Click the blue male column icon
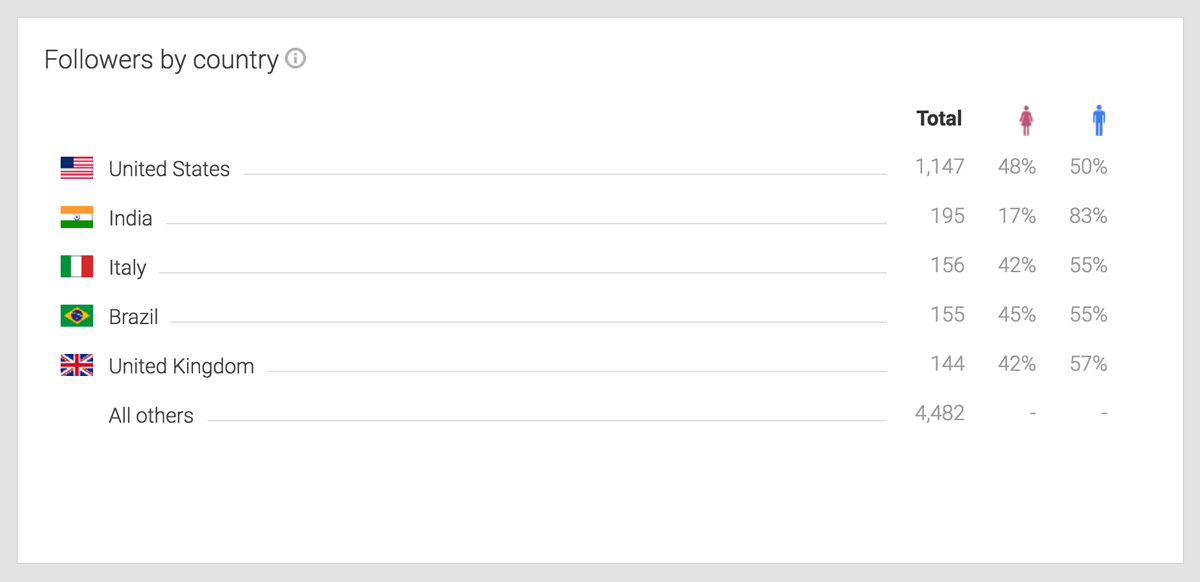Viewport: 1200px width, 582px height. (1099, 121)
